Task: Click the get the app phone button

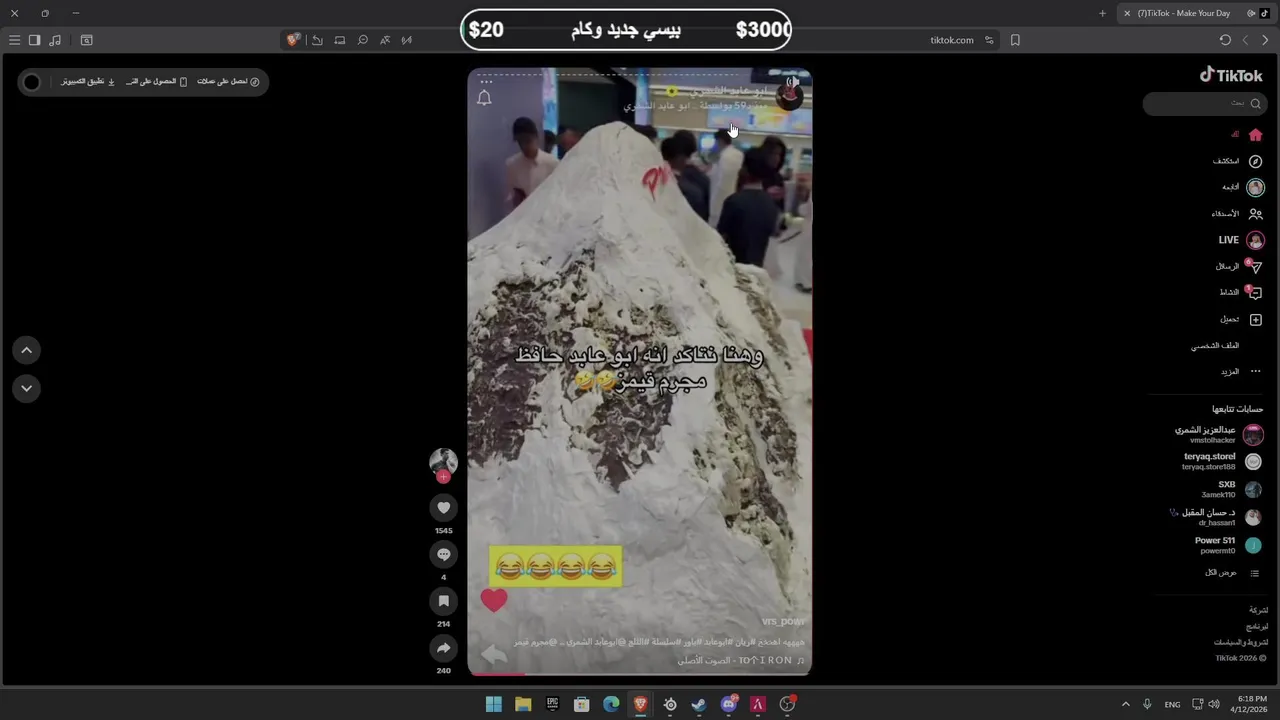Action: [157, 82]
